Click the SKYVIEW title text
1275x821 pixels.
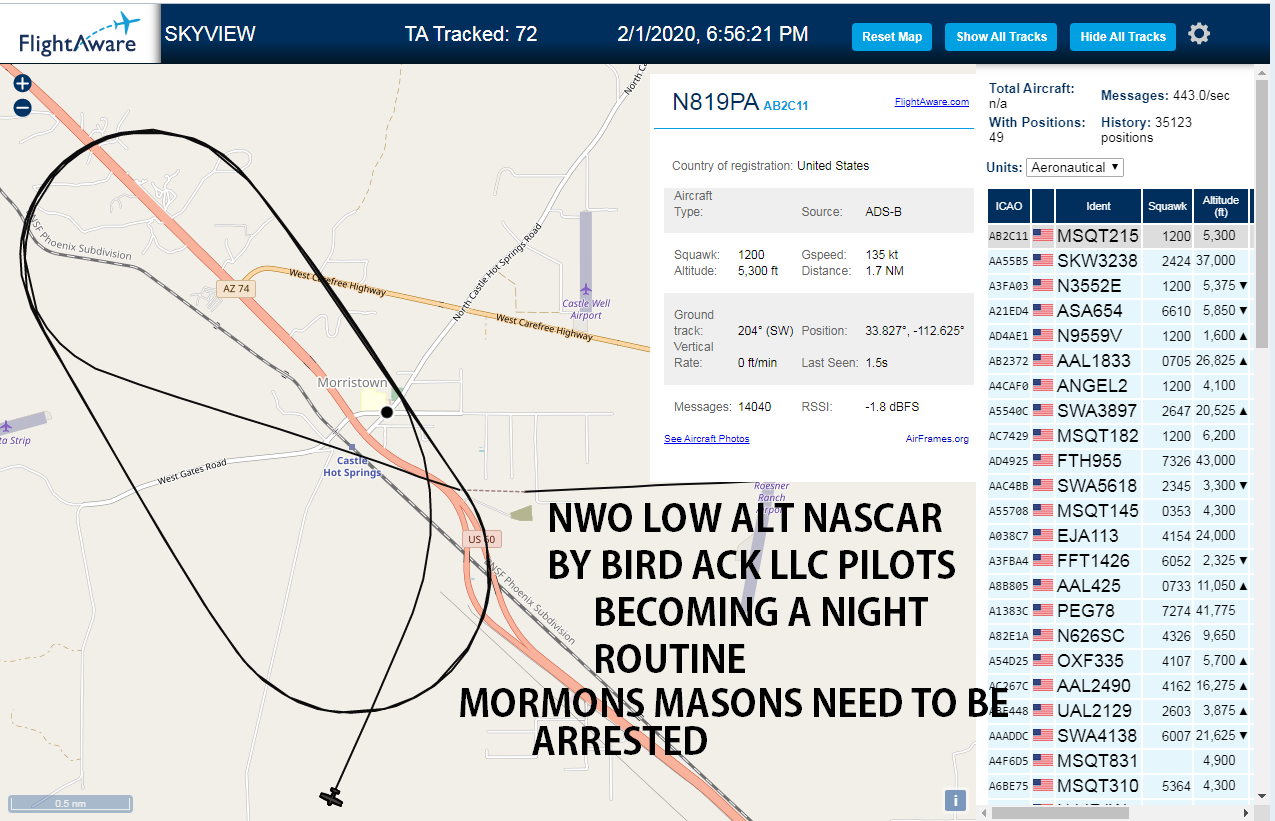point(210,34)
